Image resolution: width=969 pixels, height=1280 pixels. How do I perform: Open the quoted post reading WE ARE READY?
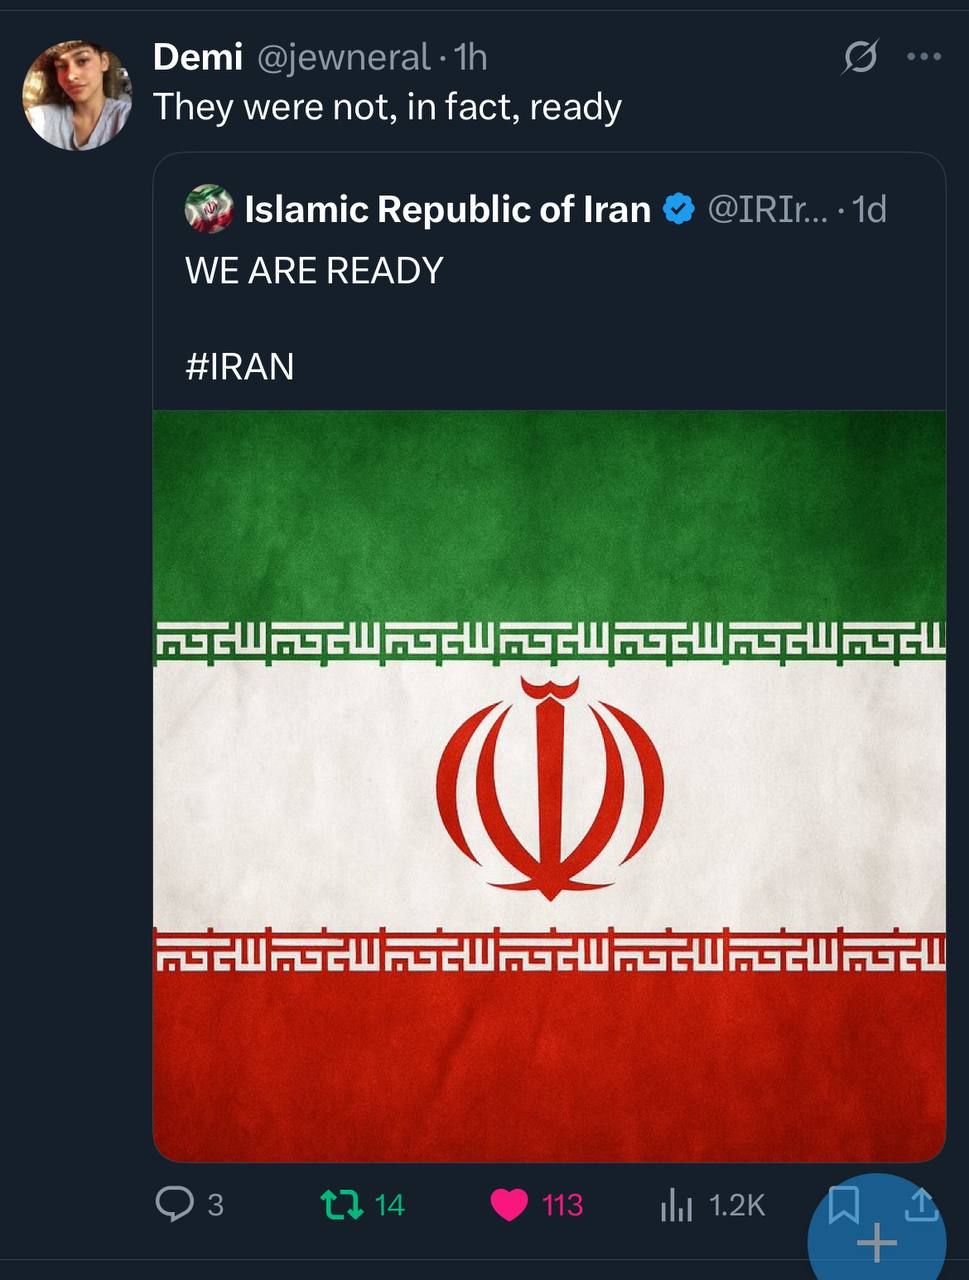(x=314, y=271)
